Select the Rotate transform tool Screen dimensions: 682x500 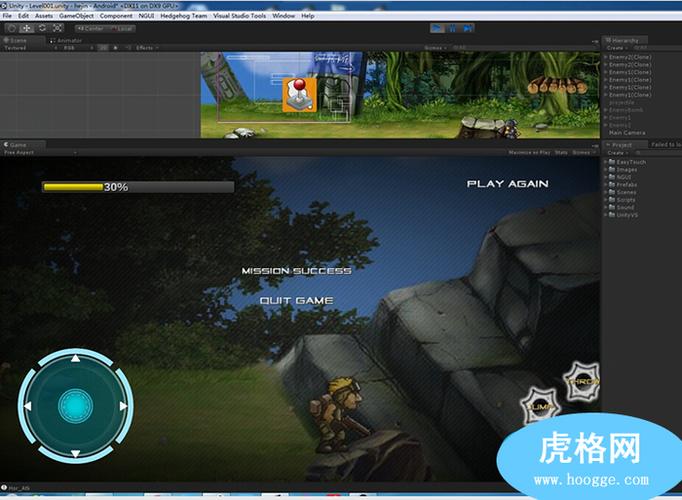point(42,28)
